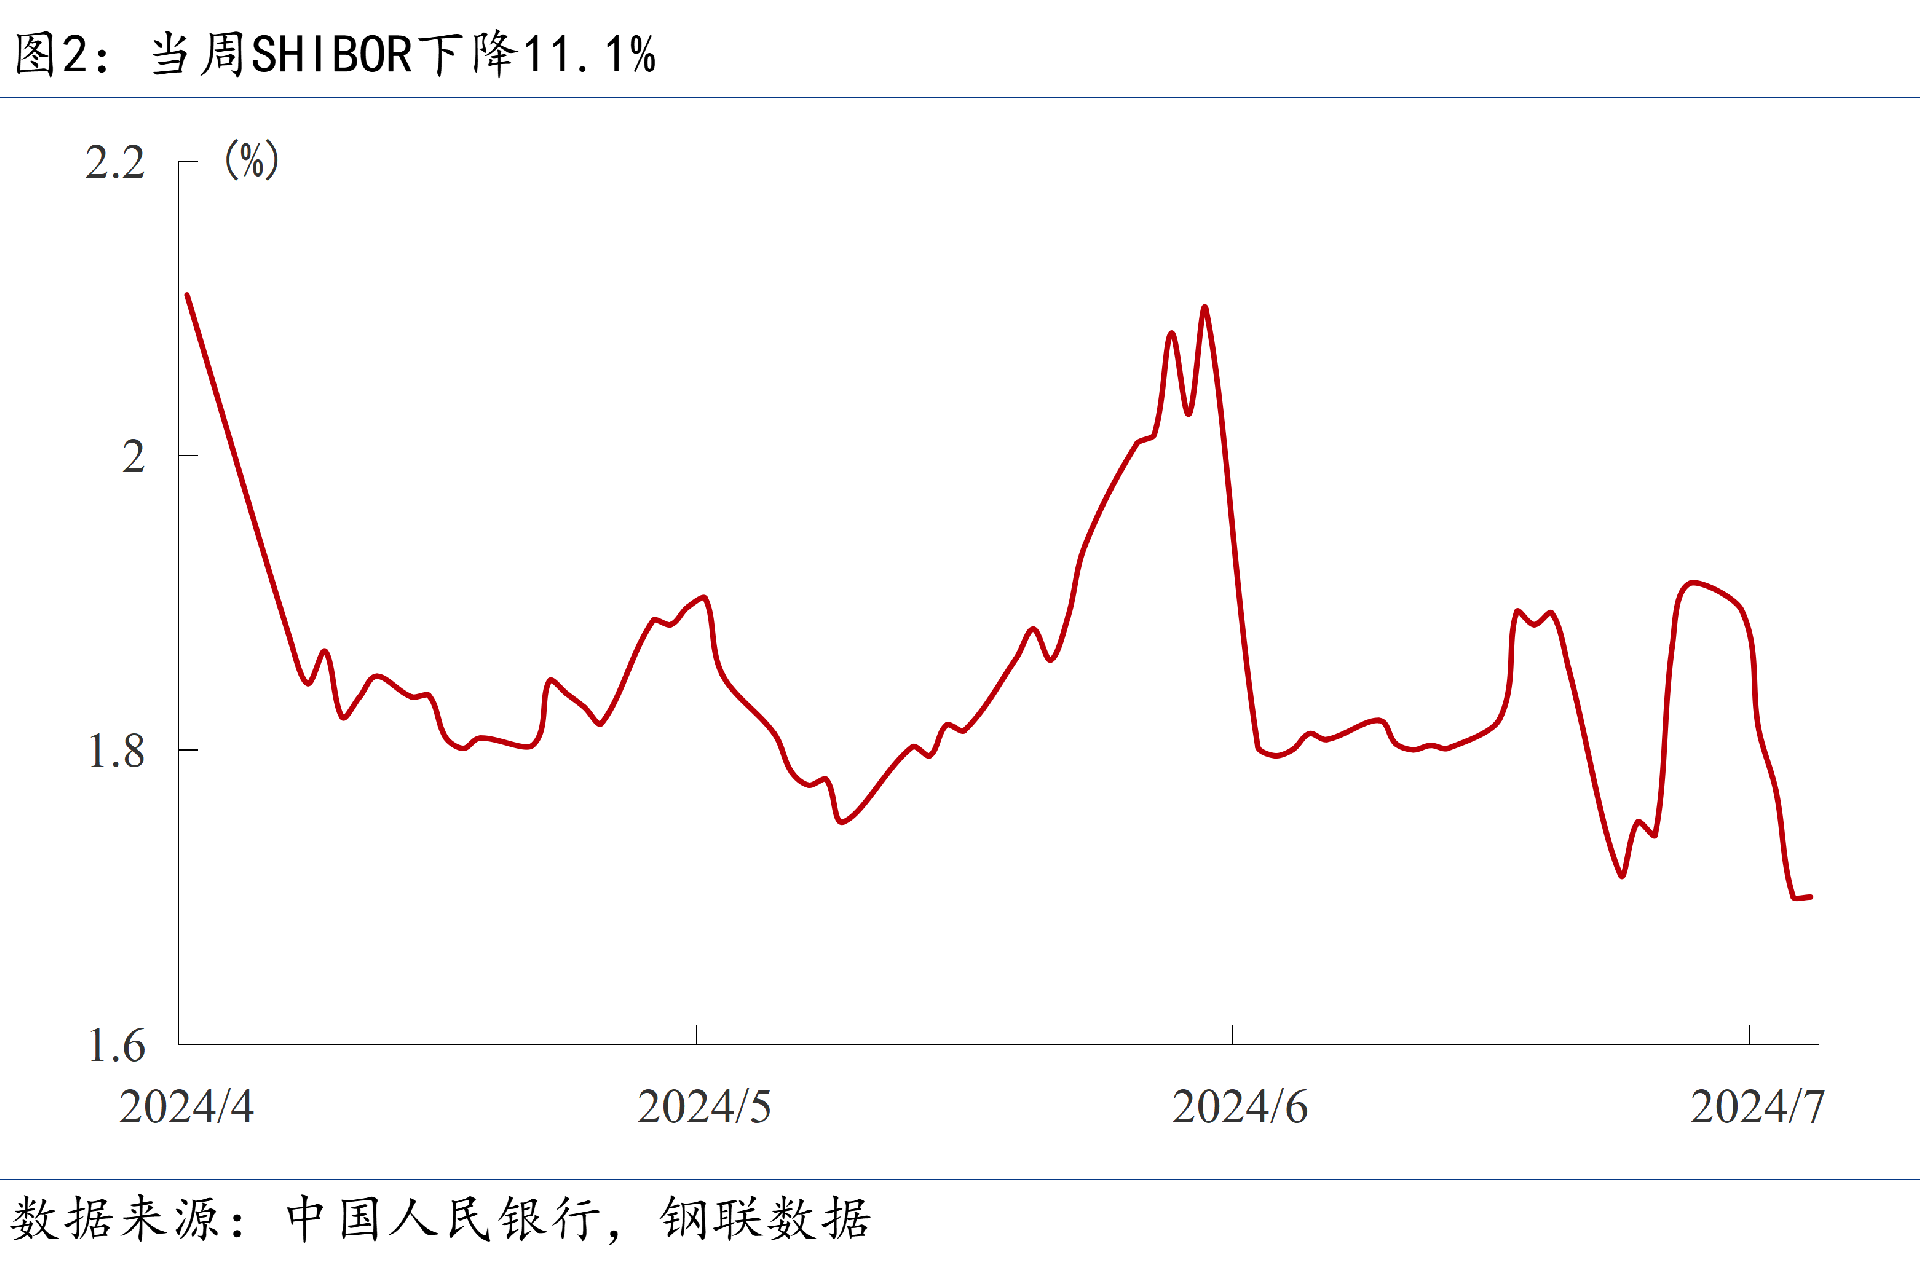Click the '图2' figure number label
This screenshot has height=1279, width=1920.
coord(52,55)
